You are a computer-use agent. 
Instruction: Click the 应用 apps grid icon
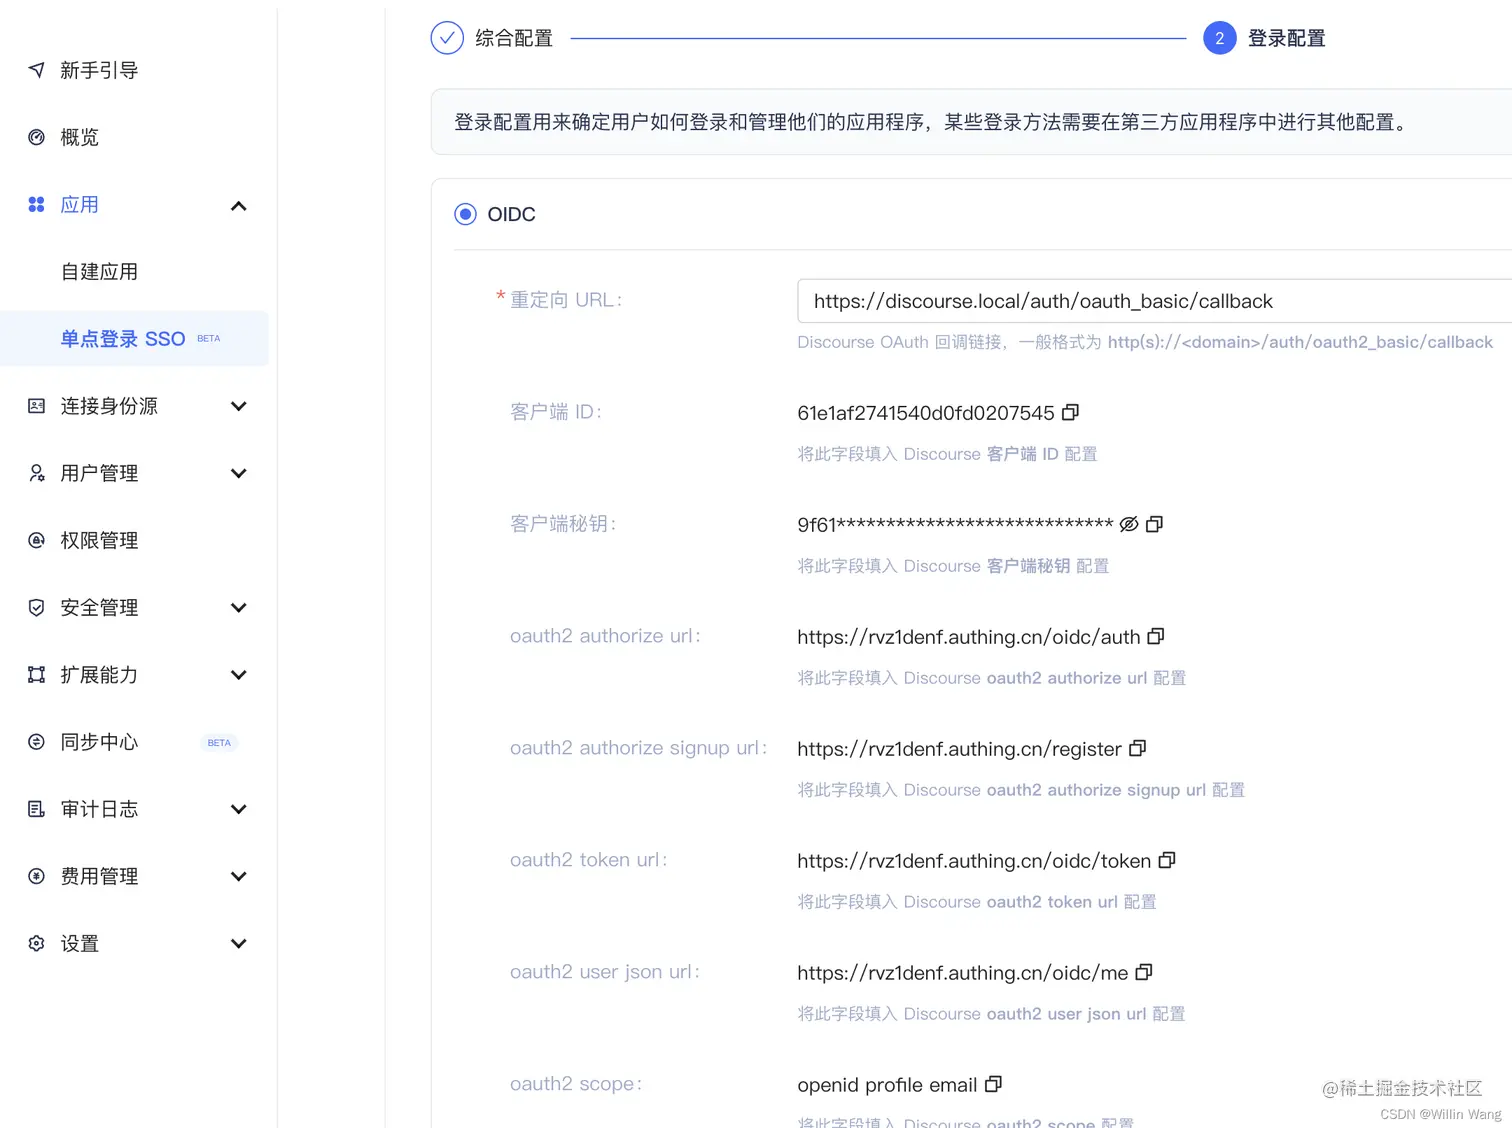click(x=36, y=204)
